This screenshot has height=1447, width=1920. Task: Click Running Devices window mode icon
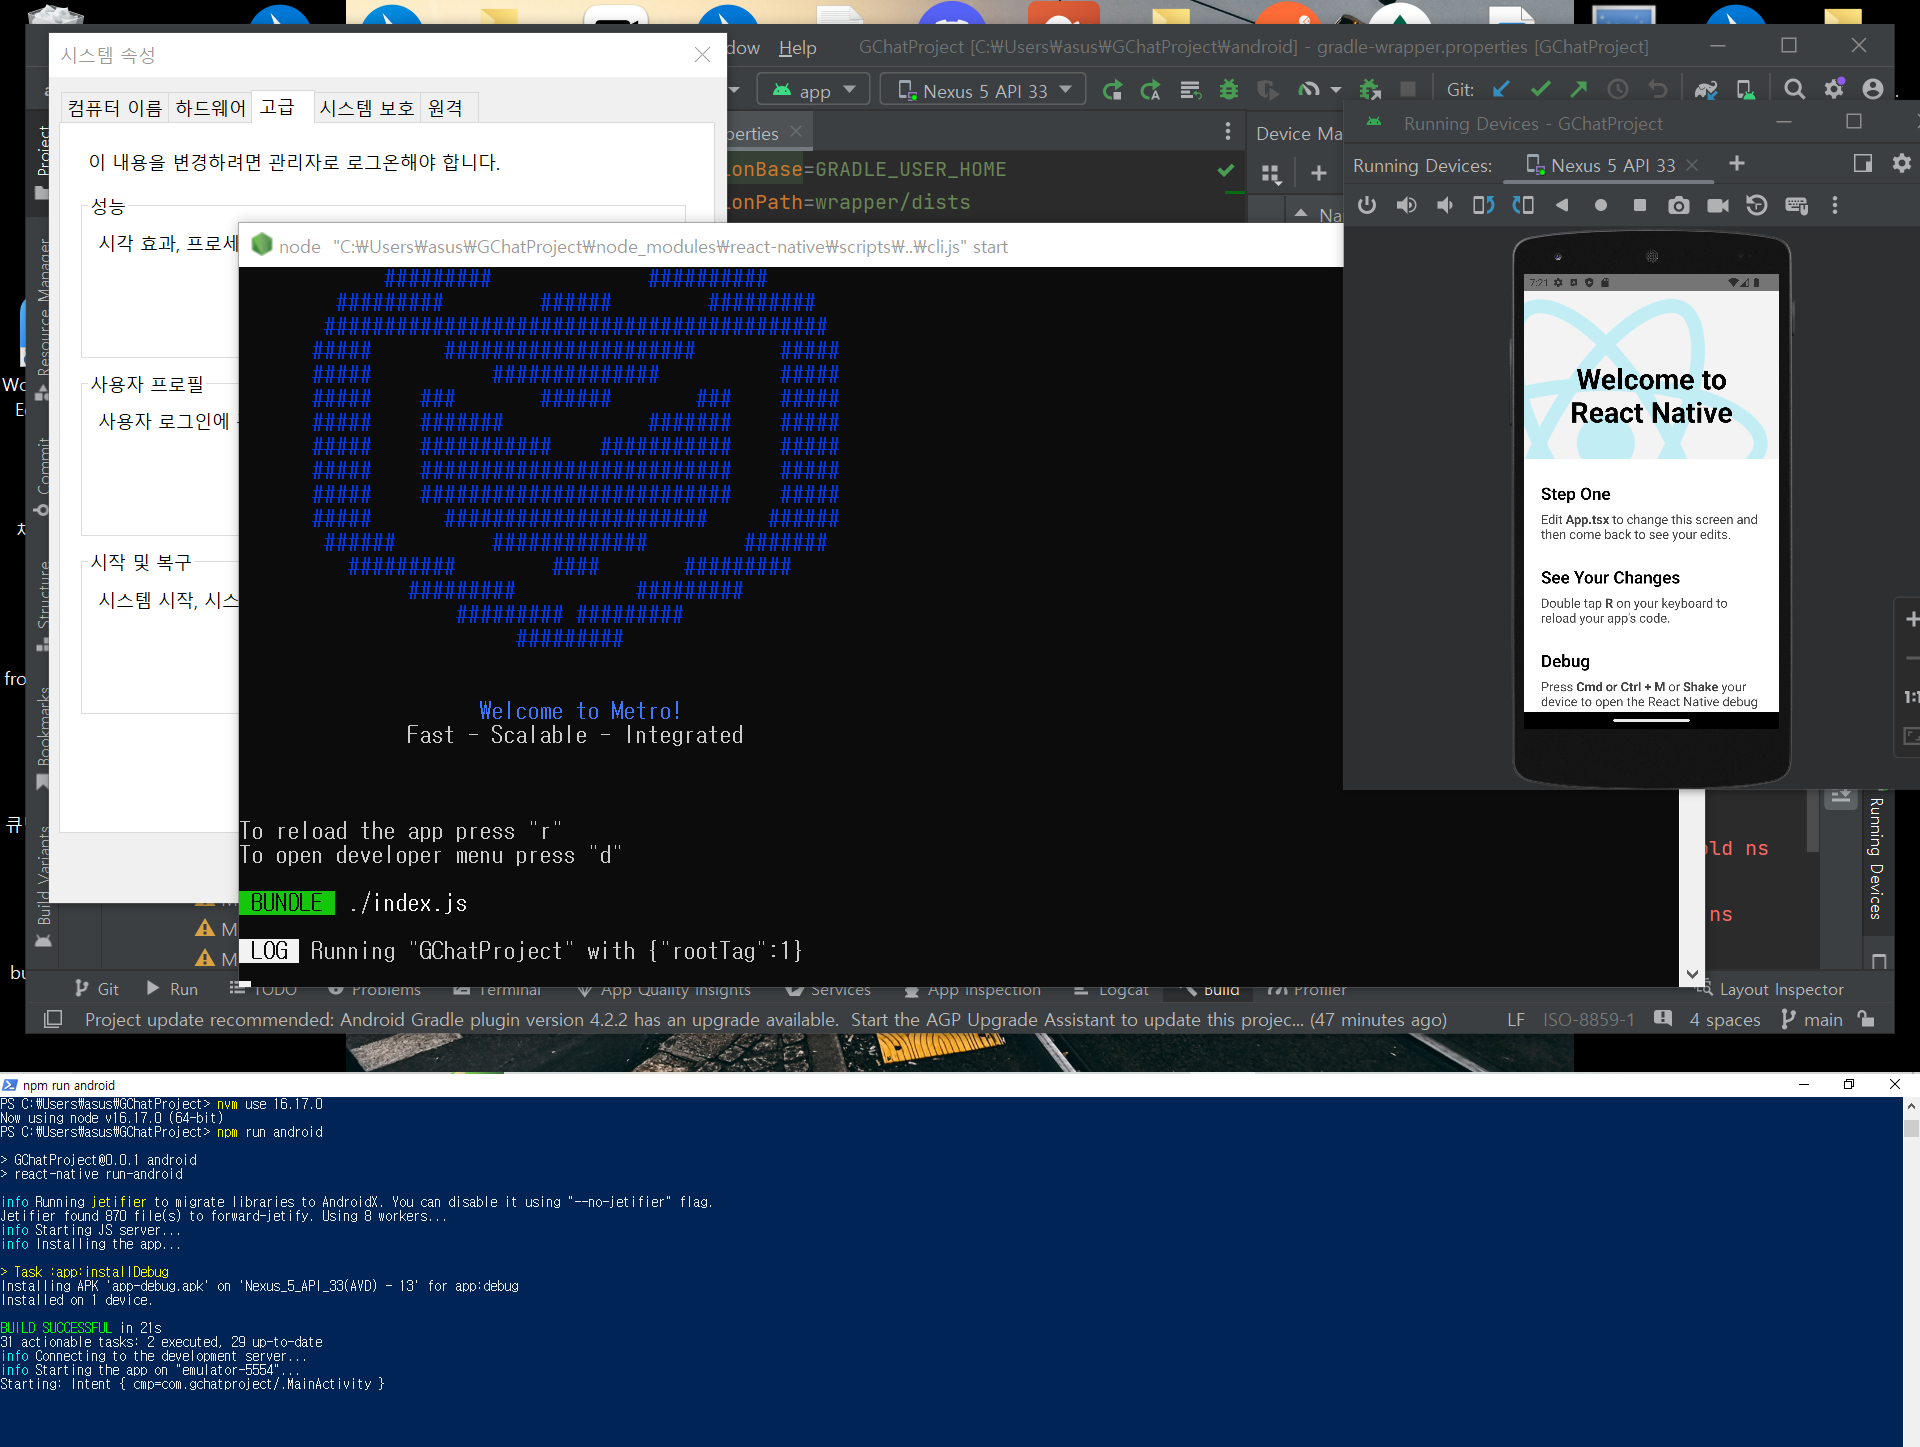[x=1863, y=164]
